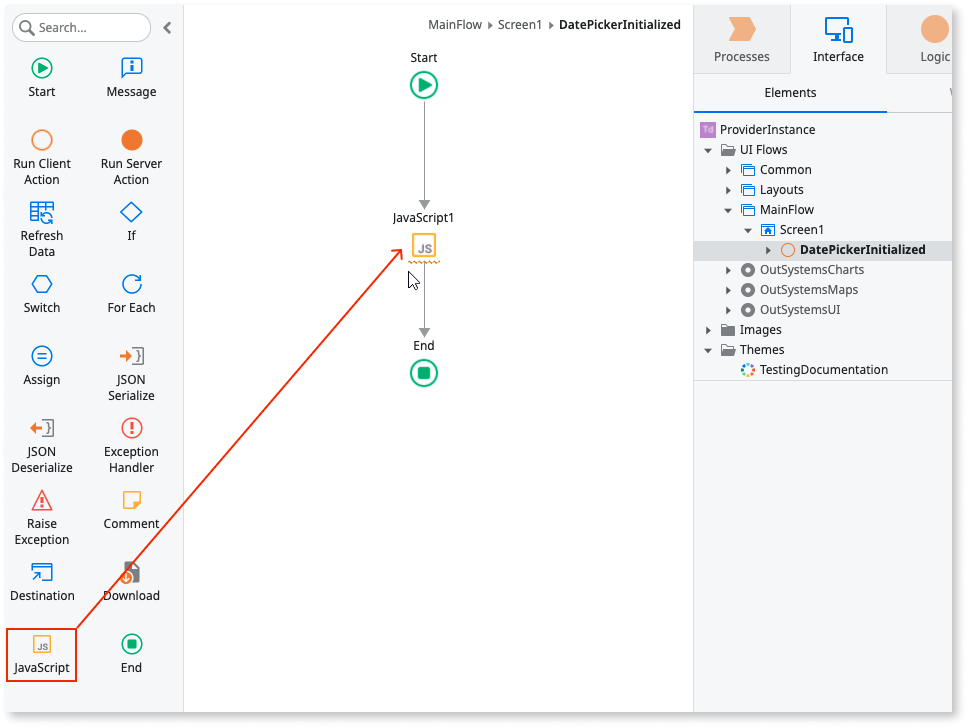Pick the For Each tool
Screen dimensions: 967x727
[x=130, y=294]
